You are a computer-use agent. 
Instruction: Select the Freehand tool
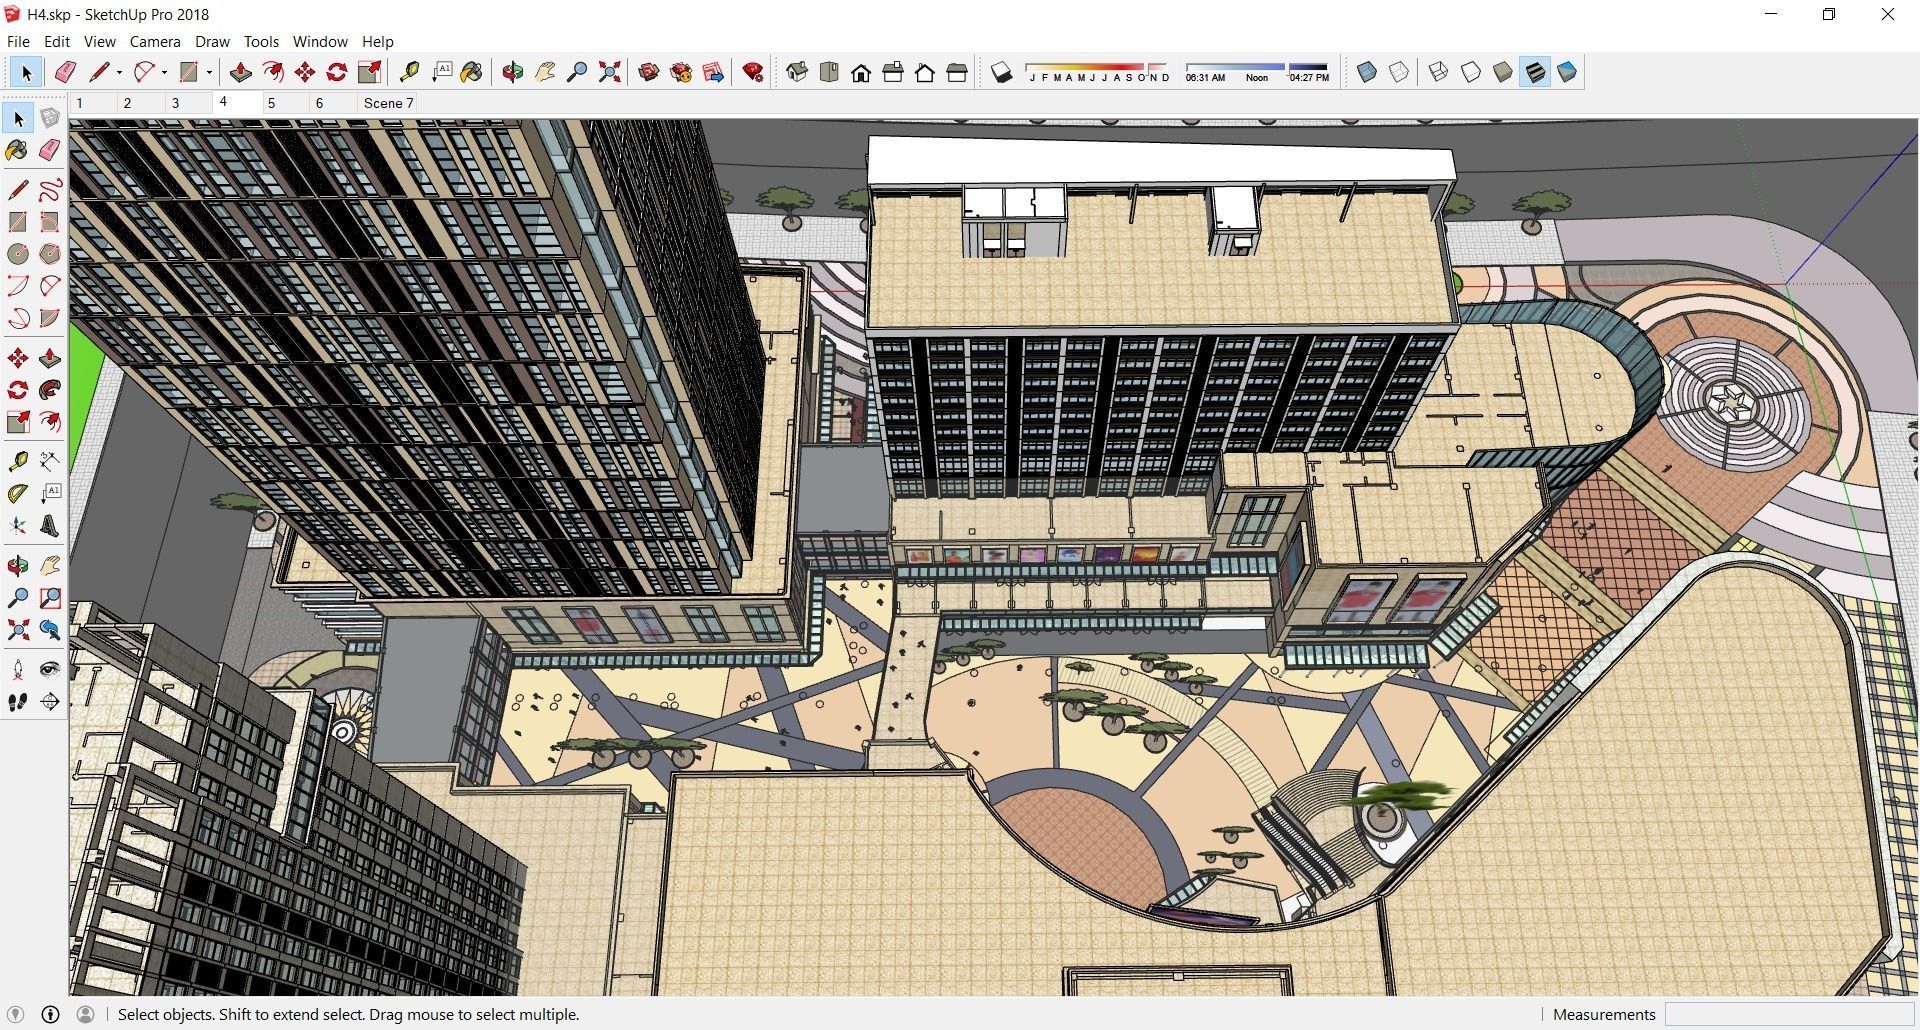pyautogui.click(x=49, y=190)
